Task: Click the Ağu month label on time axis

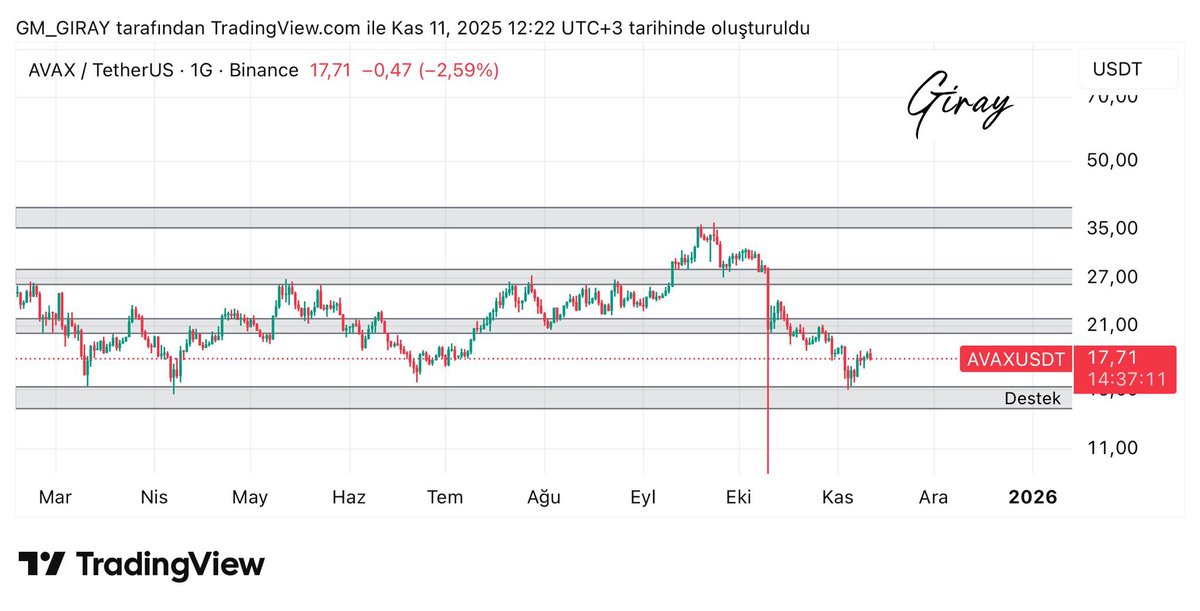Action: pos(544,497)
